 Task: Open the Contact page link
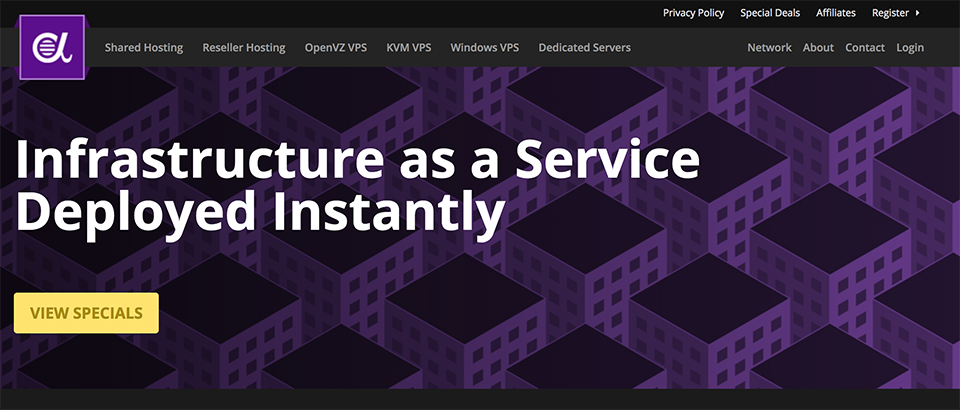pyautogui.click(x=864, y=47)
